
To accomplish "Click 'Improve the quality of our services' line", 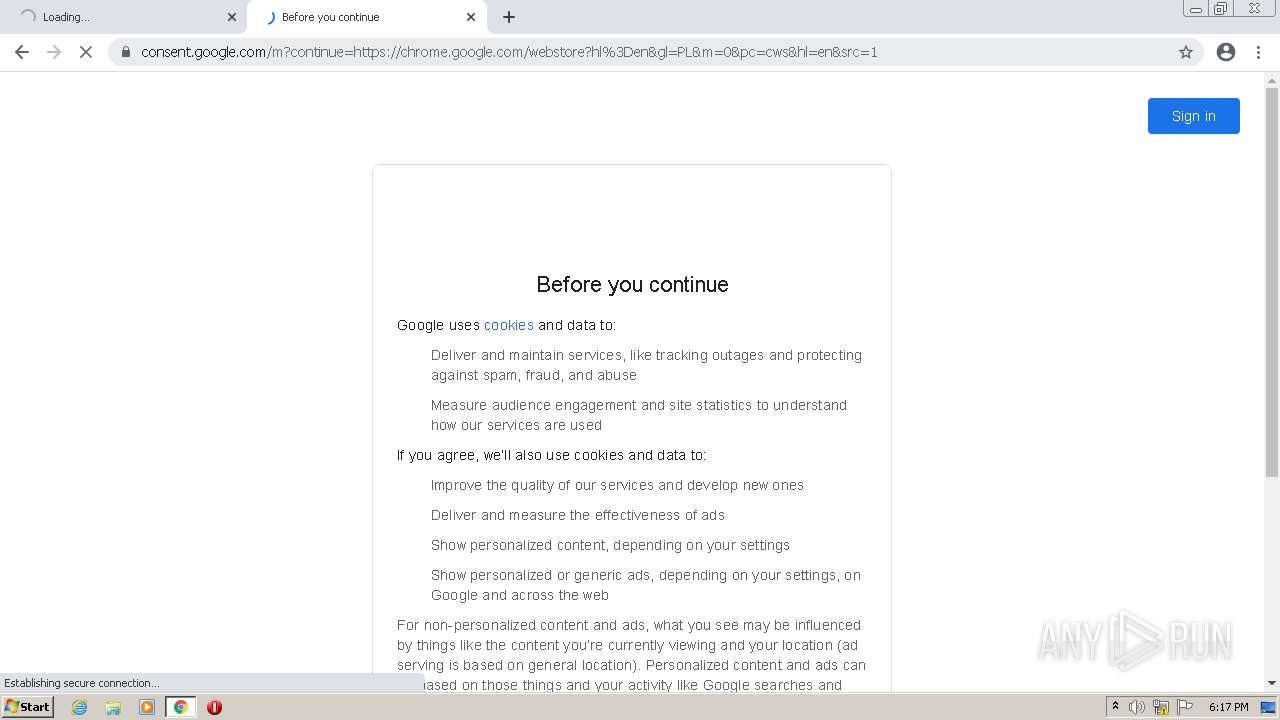I will point(617,485).
